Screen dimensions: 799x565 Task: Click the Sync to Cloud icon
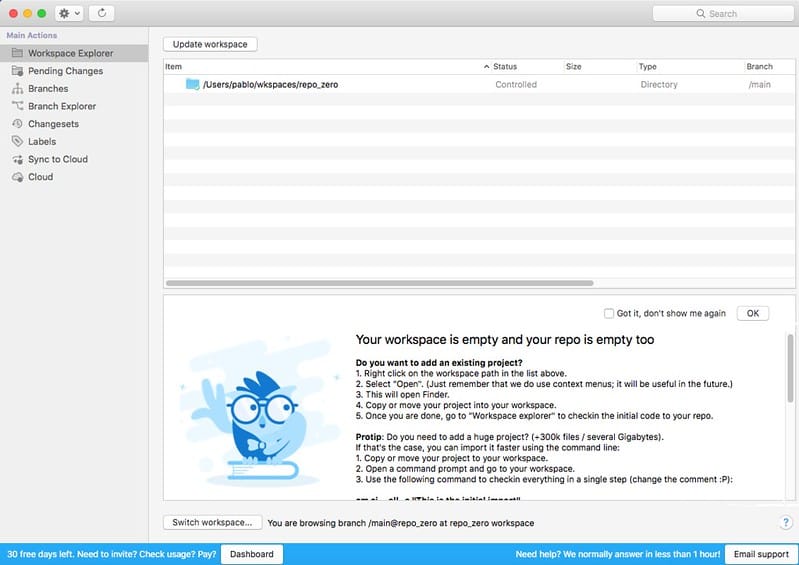17,159
